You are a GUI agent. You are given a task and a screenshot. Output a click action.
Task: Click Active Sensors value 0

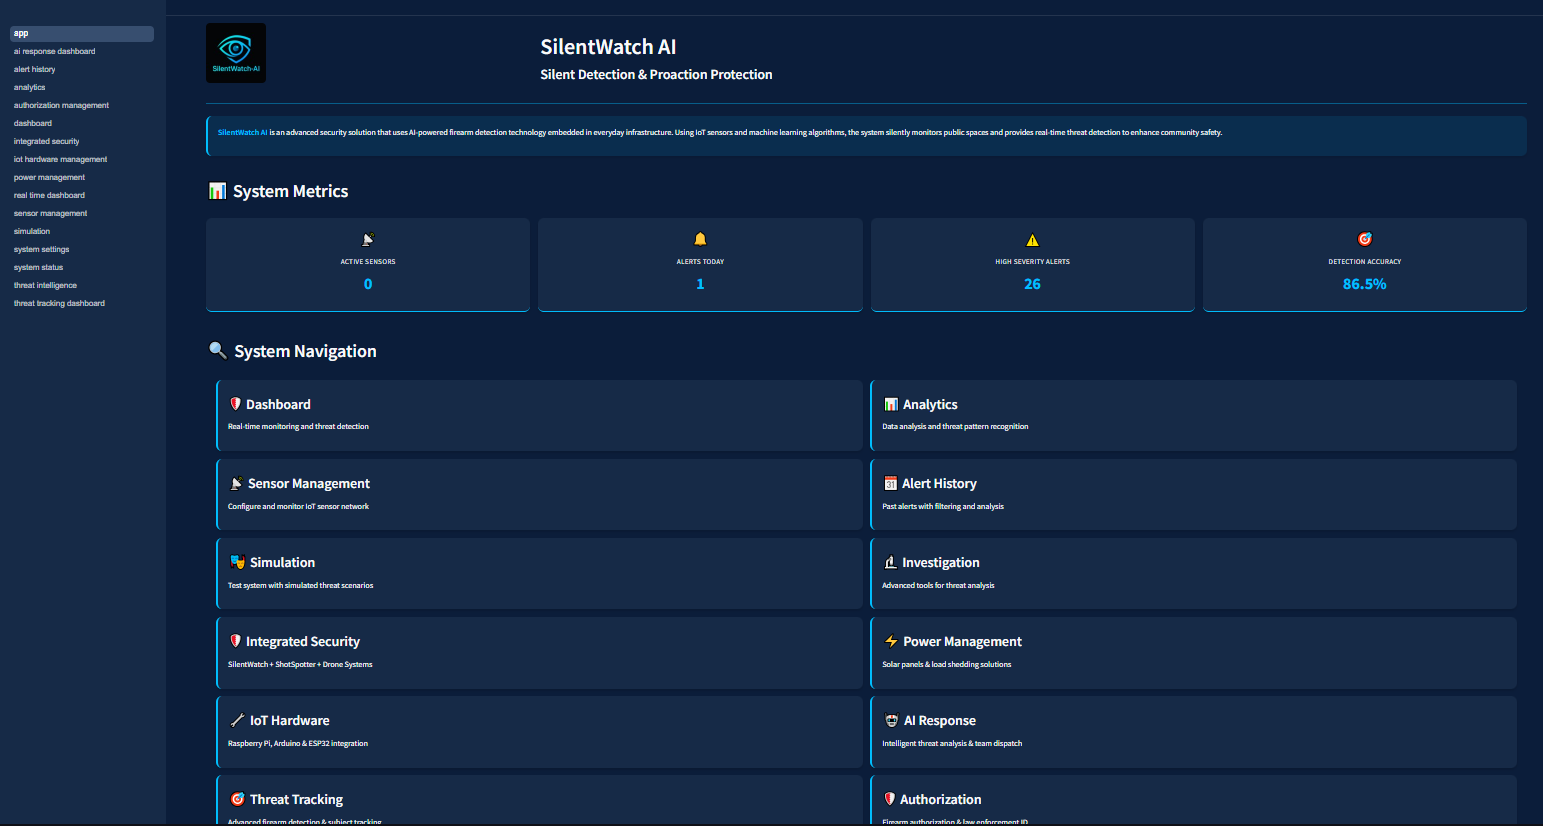pyautogui.click(x=368, y=284)
